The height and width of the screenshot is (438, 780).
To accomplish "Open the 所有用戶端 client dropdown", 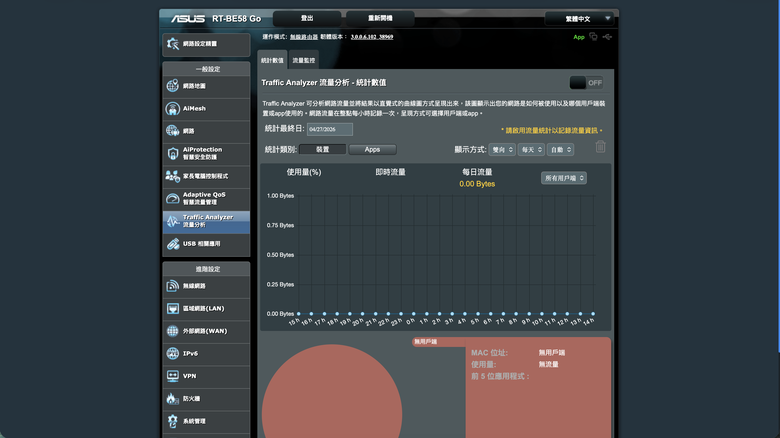I will 564,178.
